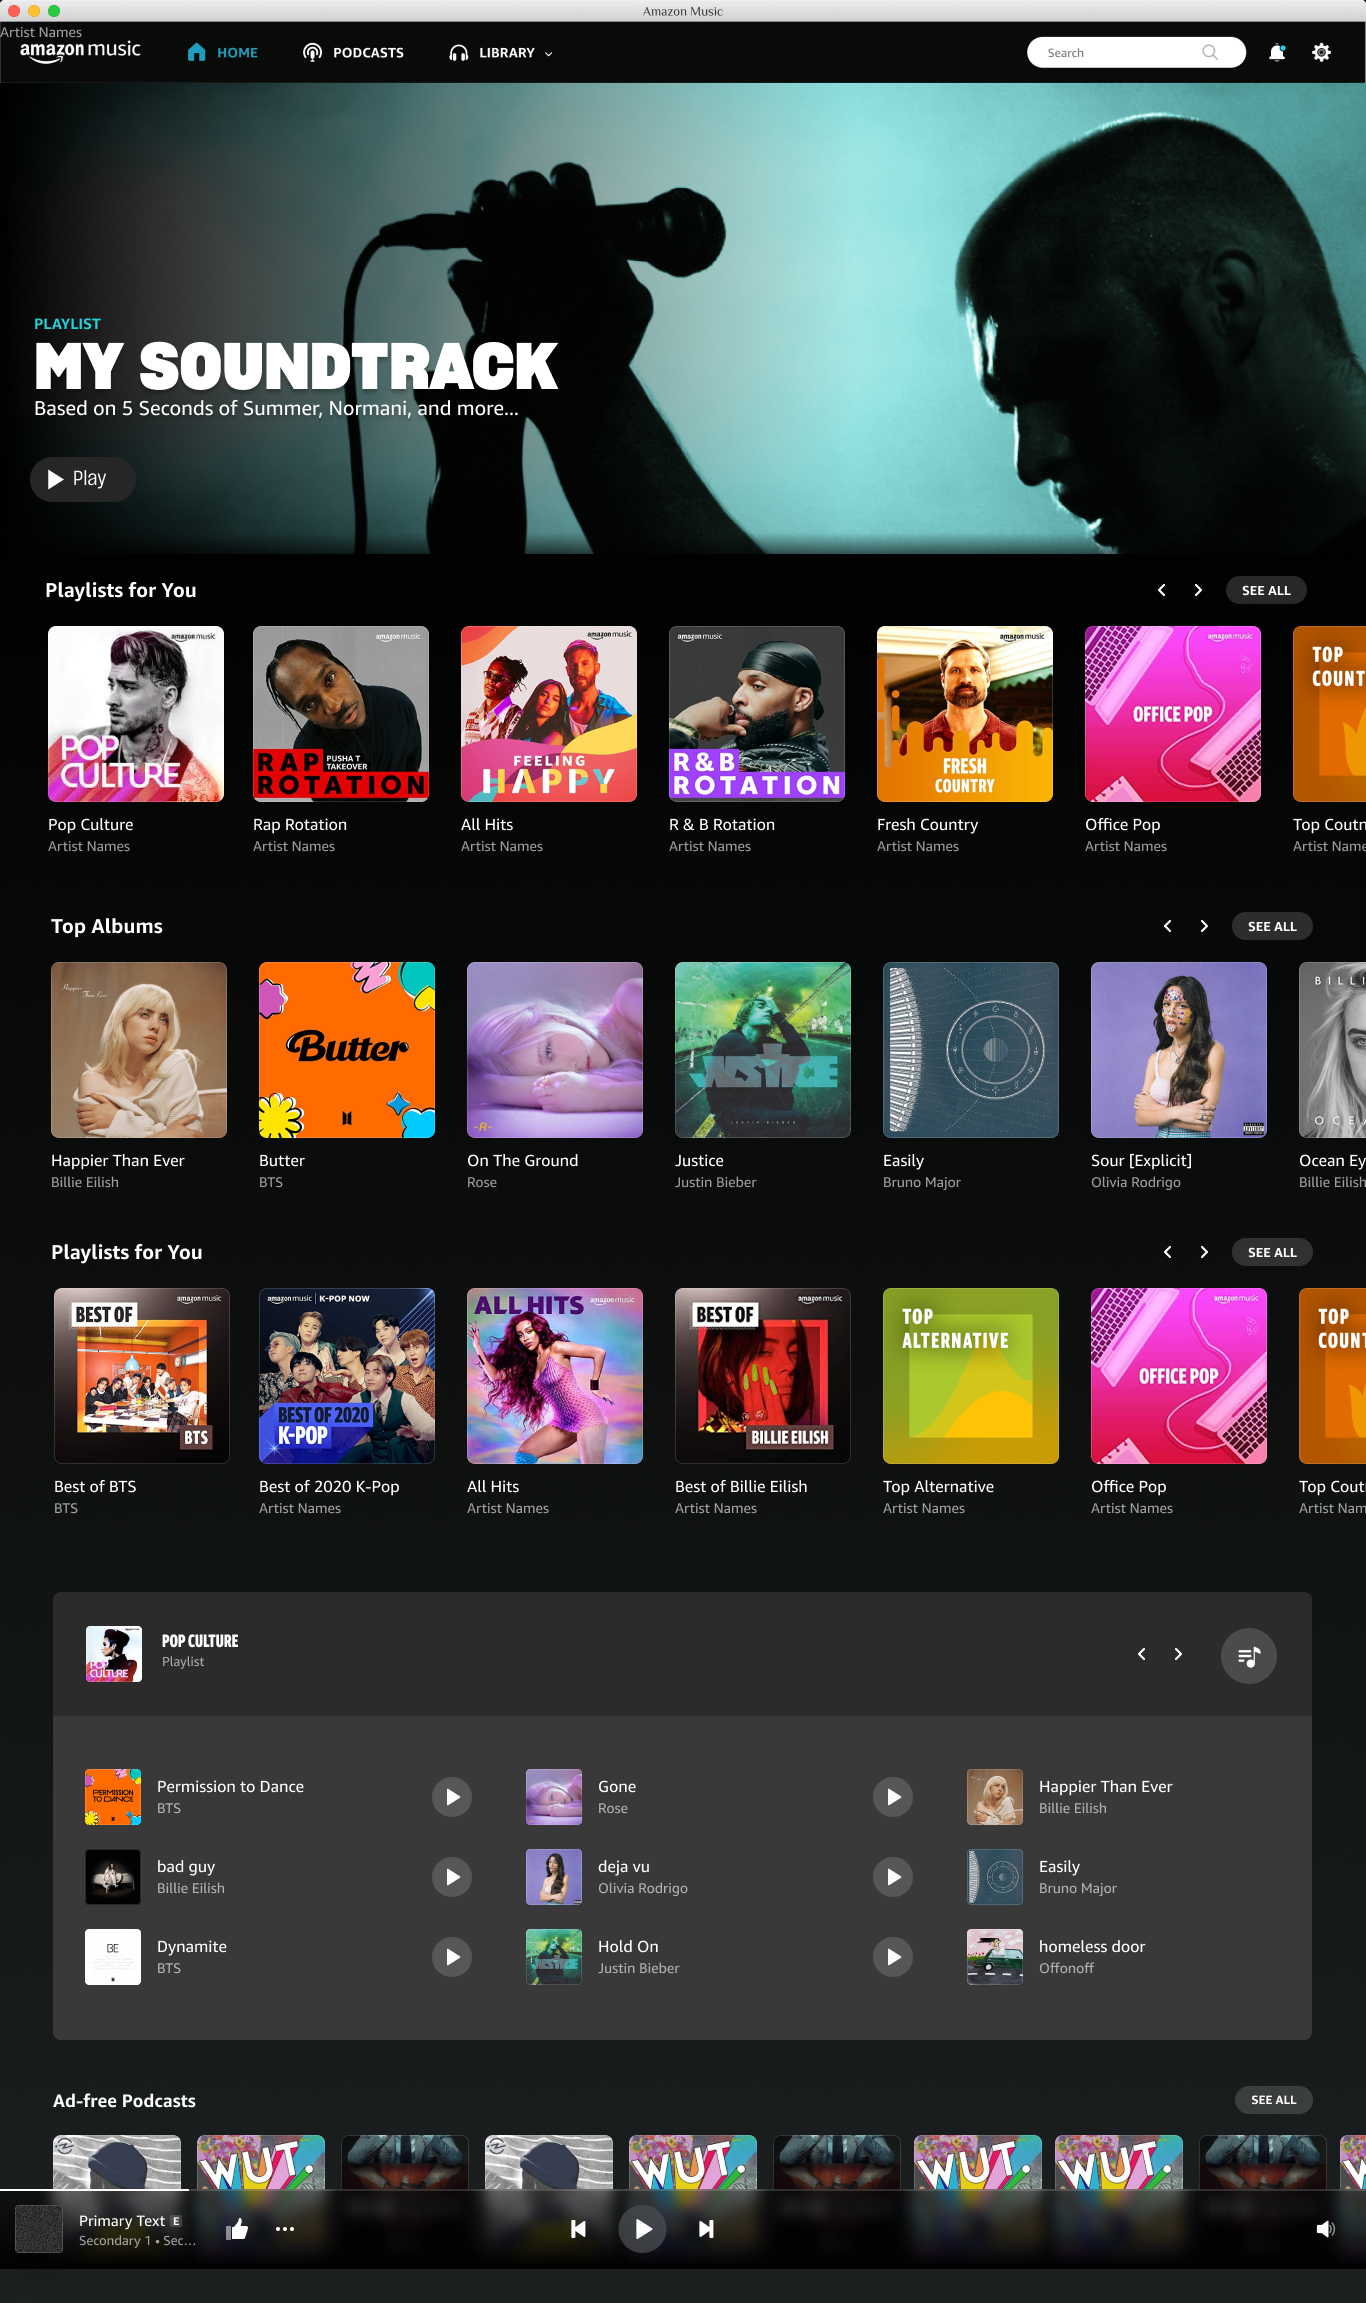Click the Easily song in Pop Culture list
This screenshot has width=1366, height=2303.
(x=1059, y=1866)
